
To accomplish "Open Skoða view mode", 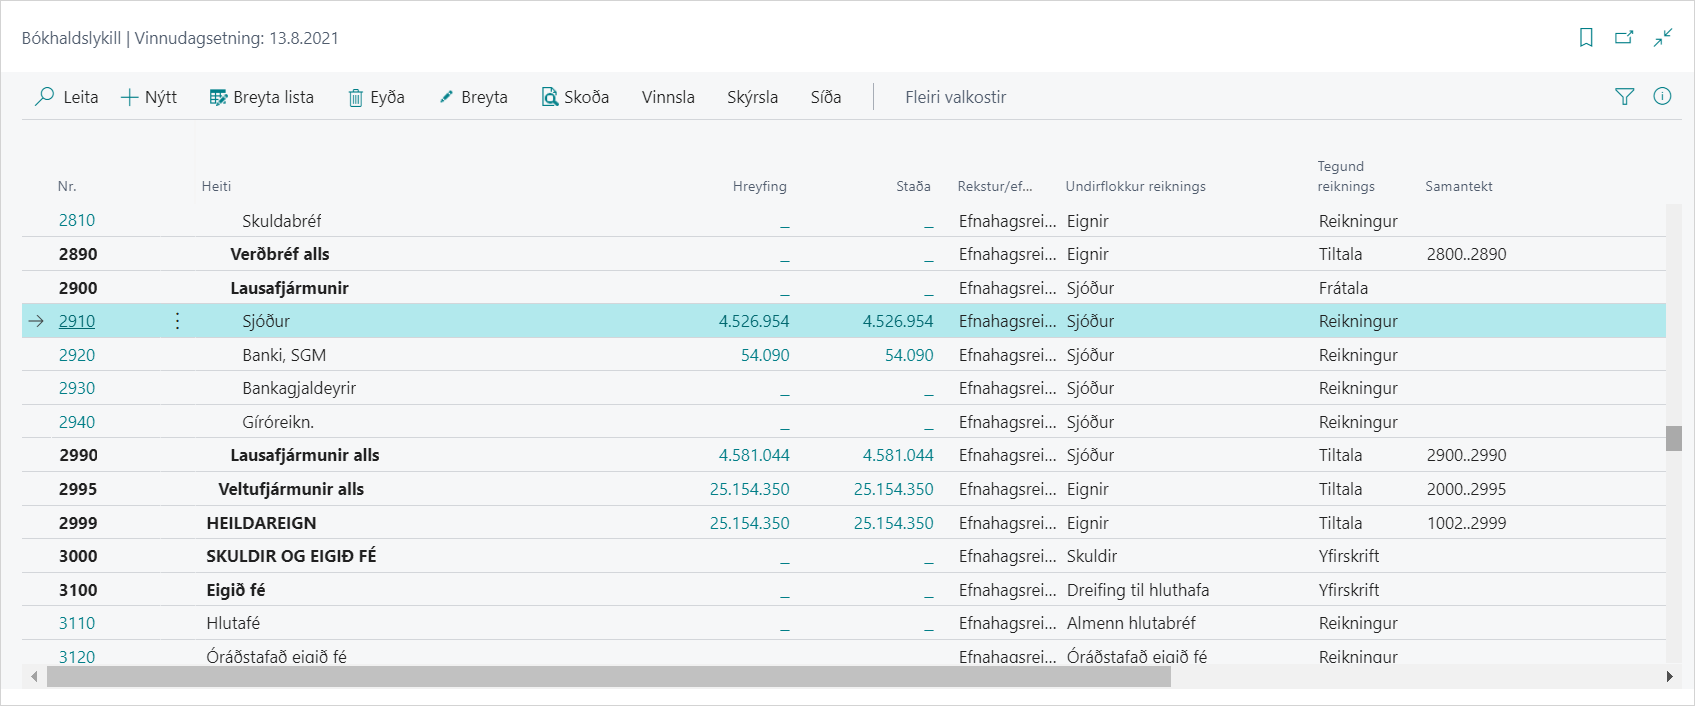I will (x=575, y=97).
